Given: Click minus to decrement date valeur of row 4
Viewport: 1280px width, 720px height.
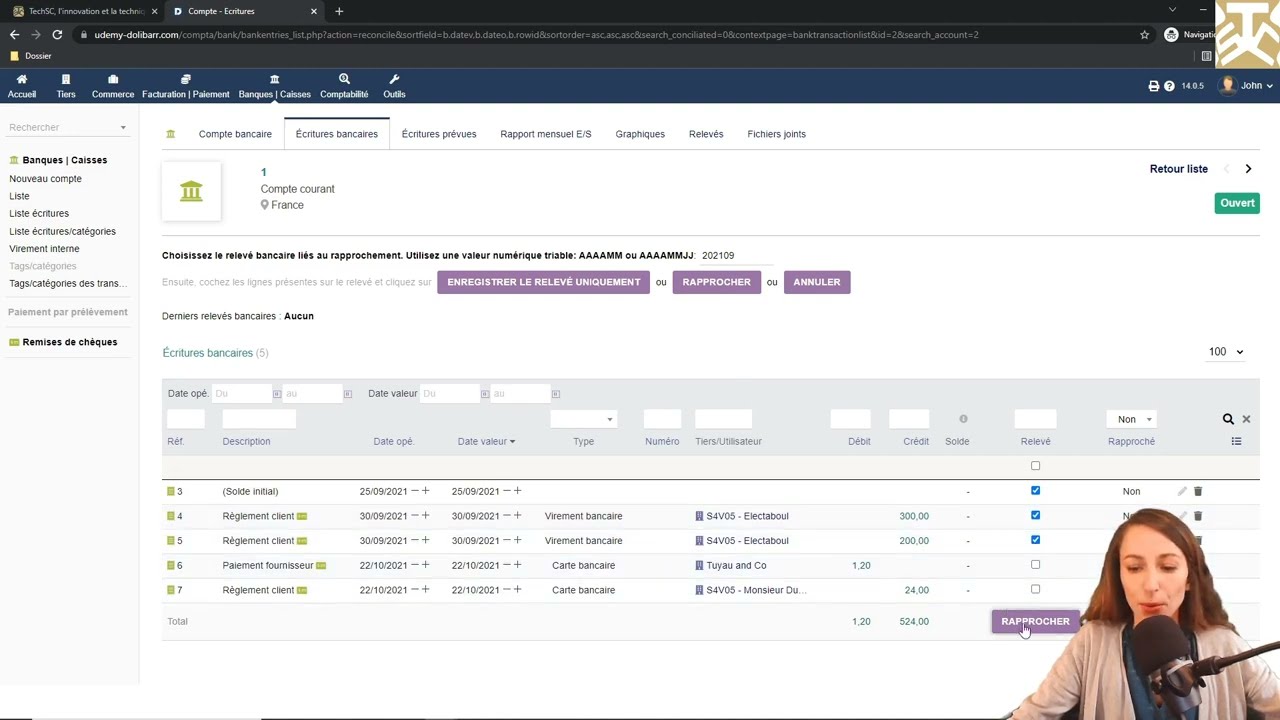Looking at the screenshot, I should [507, 516].
